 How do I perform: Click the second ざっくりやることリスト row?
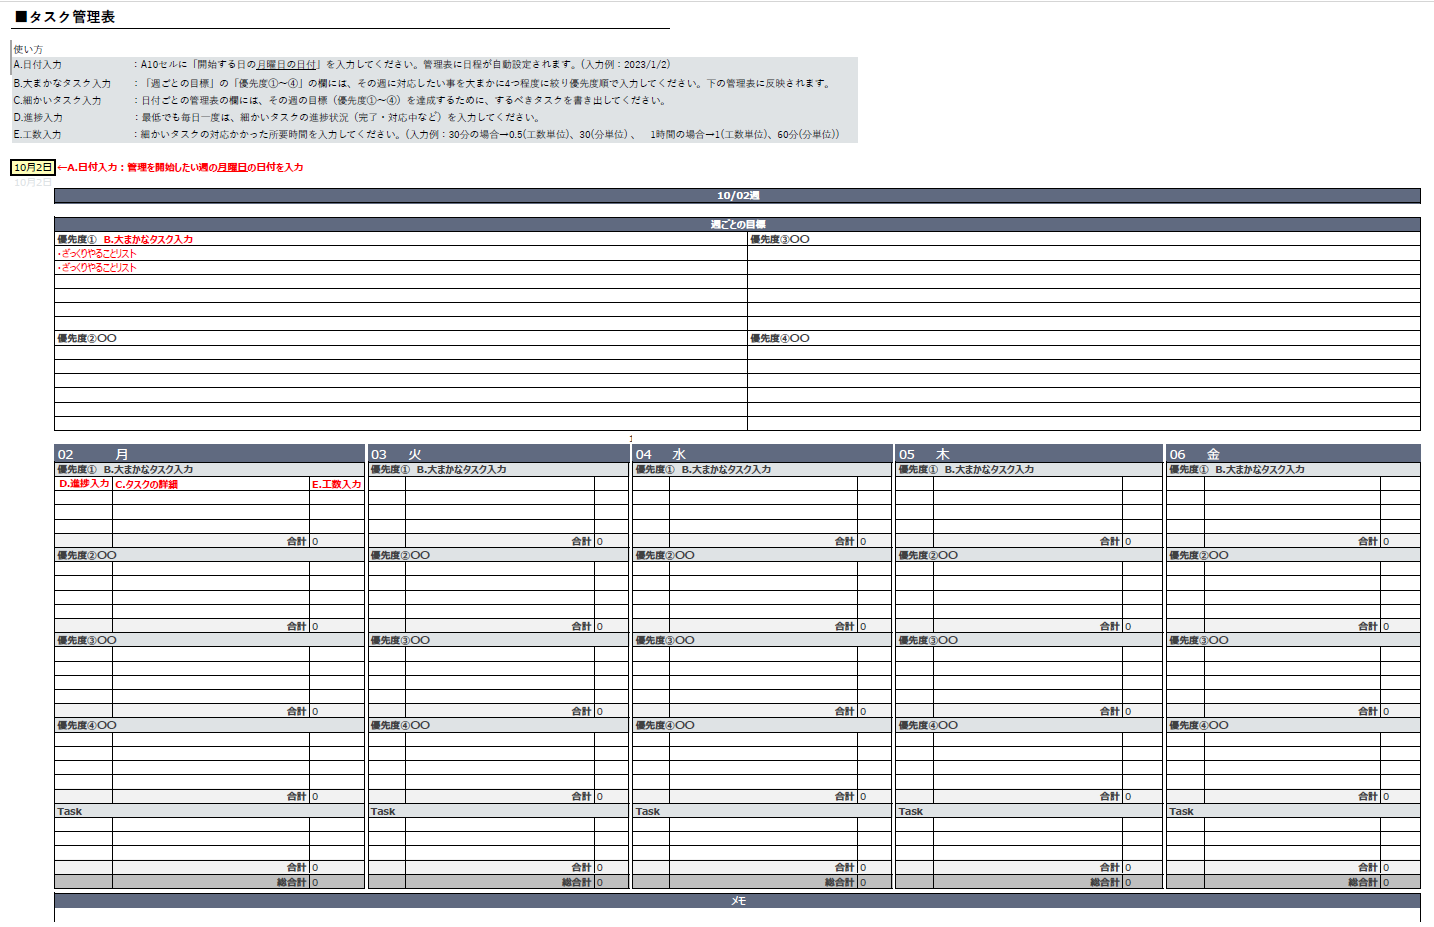click(98, 268)
